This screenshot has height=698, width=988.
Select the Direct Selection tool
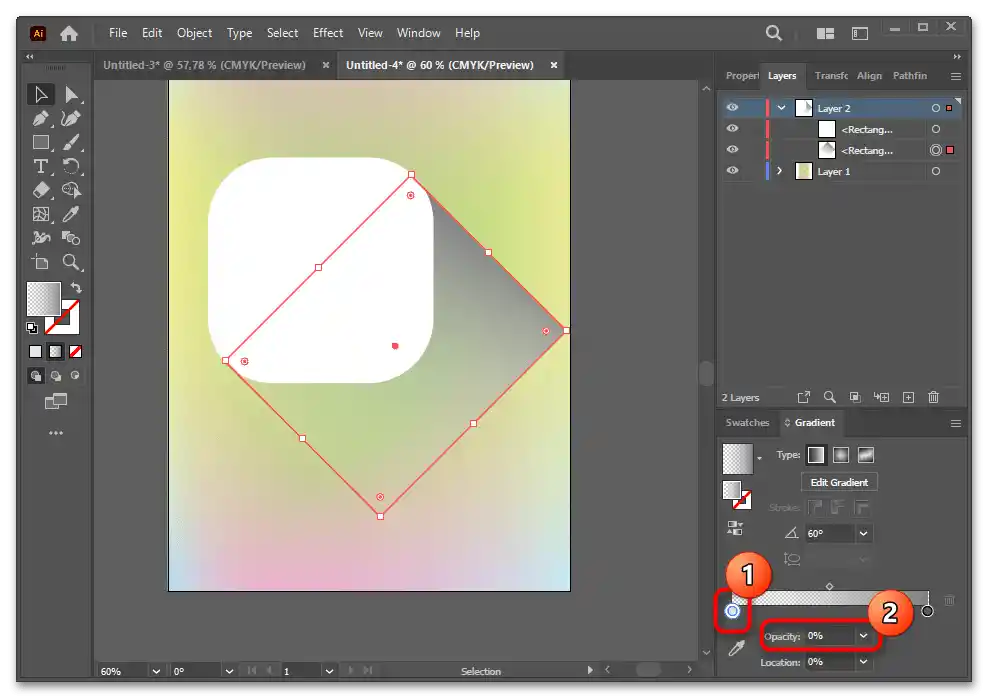click(x=71, y=95)
